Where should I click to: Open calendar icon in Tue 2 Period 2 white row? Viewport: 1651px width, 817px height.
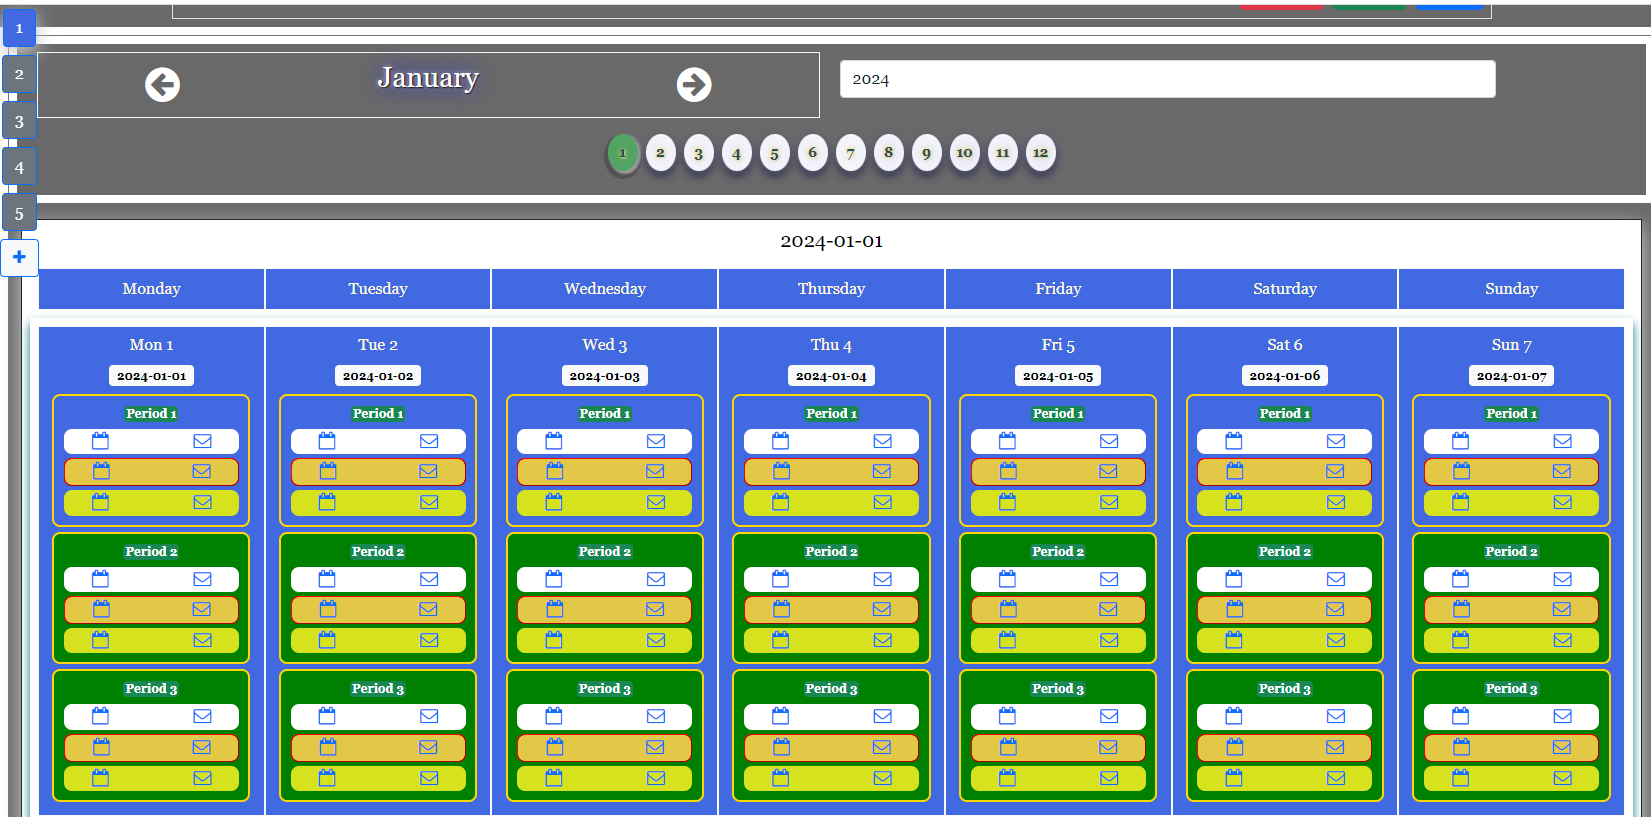327,579
